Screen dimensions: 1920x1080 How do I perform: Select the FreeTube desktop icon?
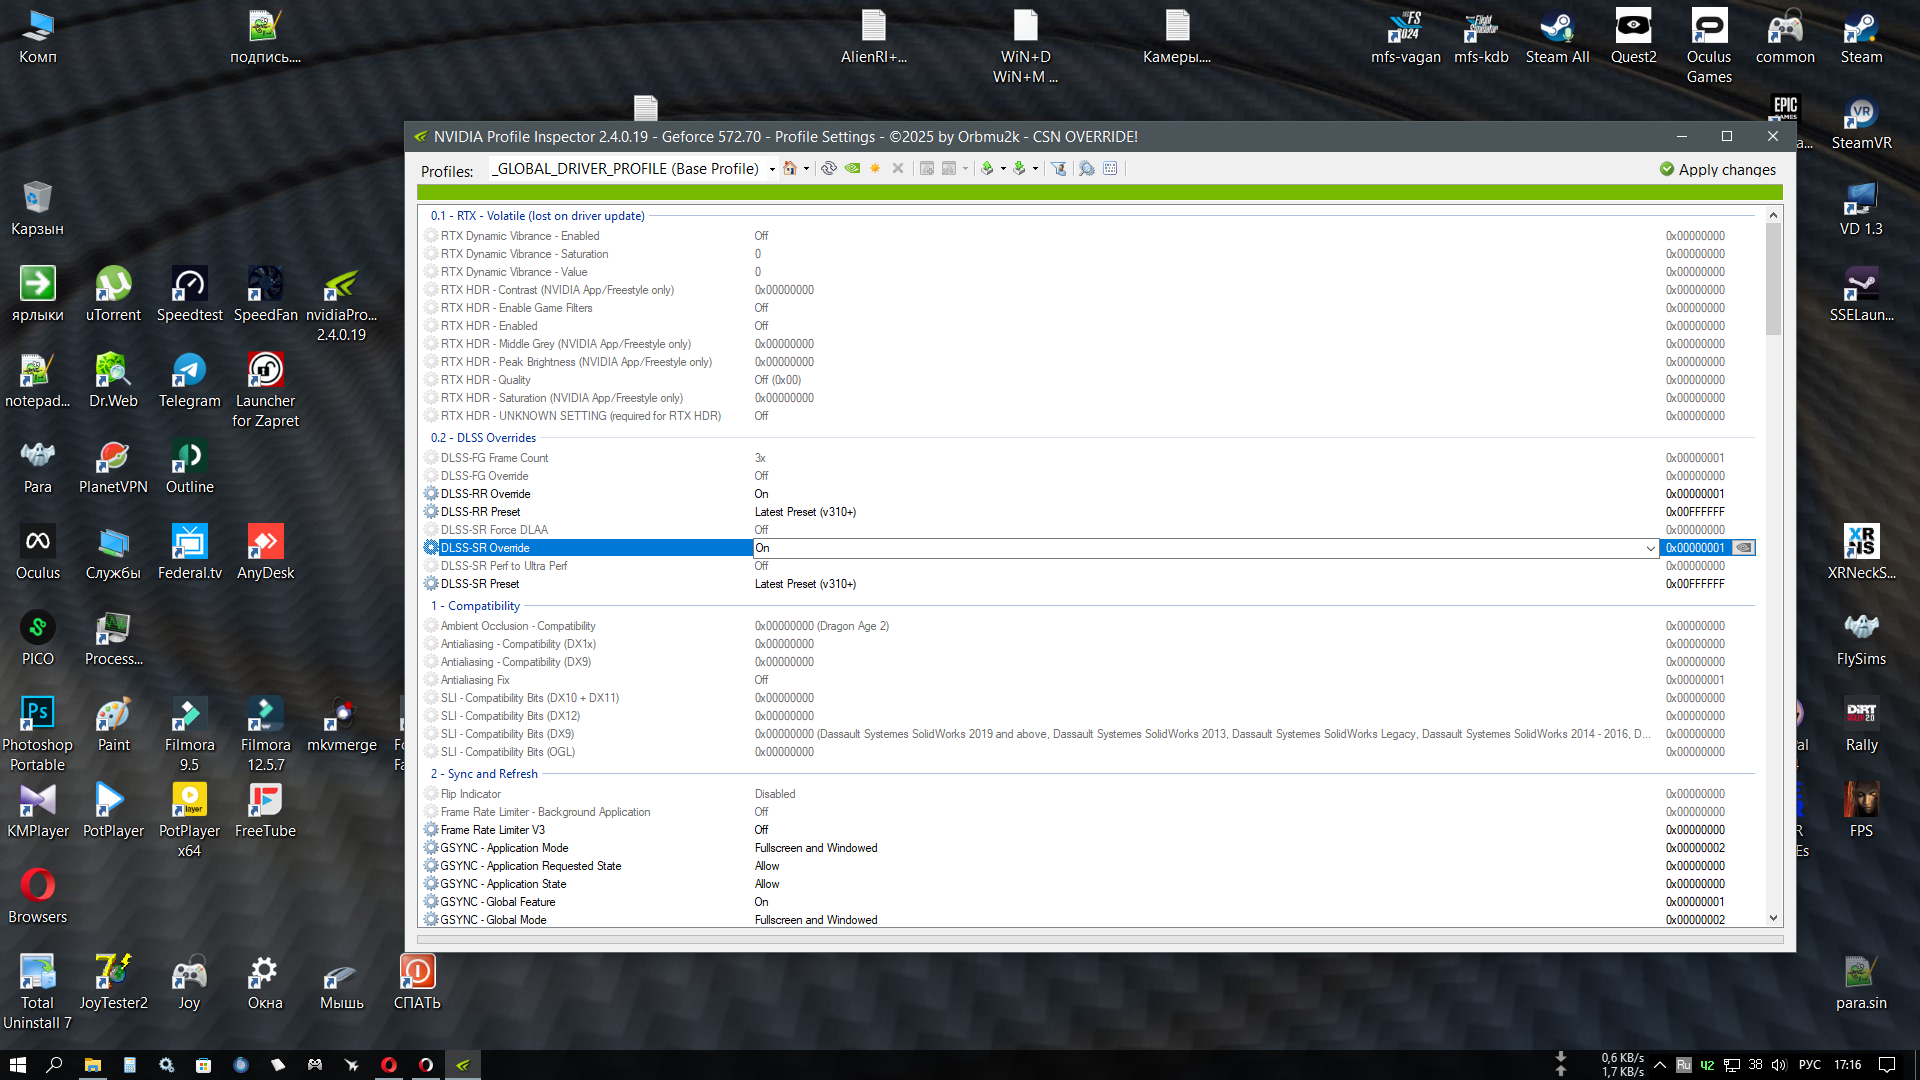[265, 811]
